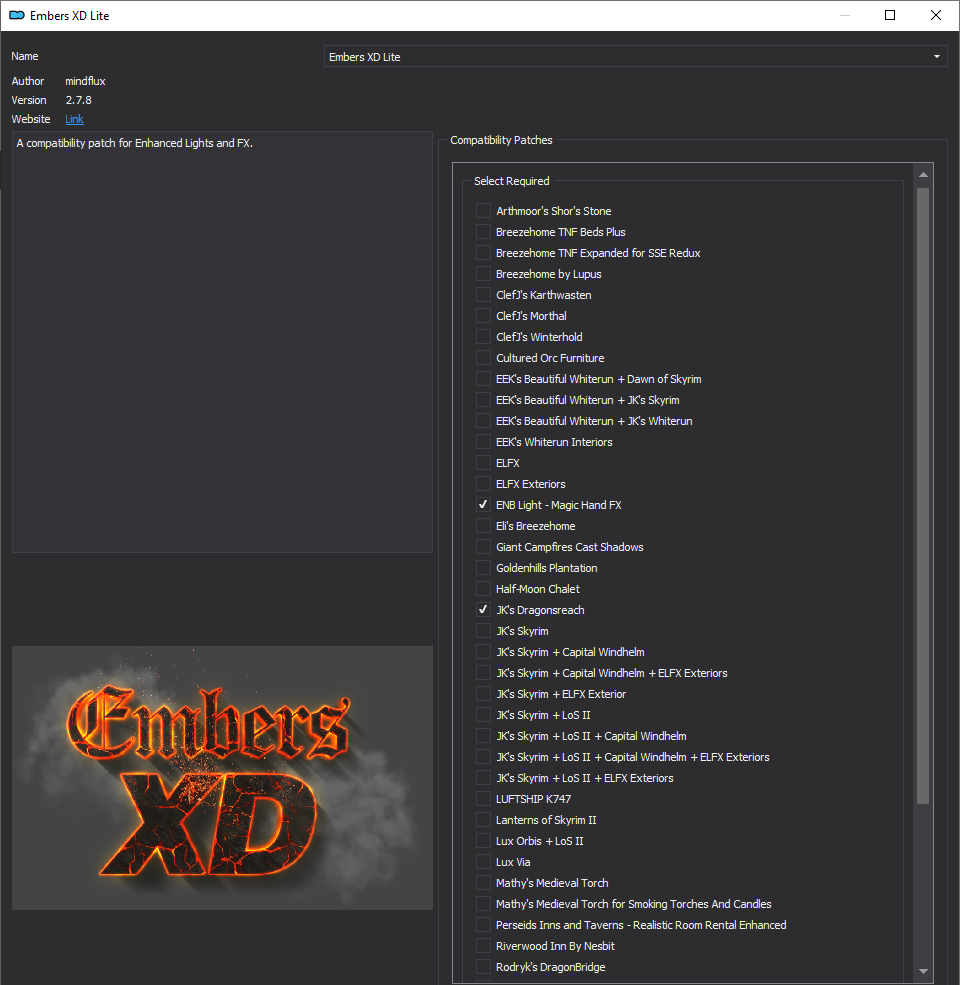Check Arthmoor's Shor's Stone patch
The width and height of the screenshot is (960, 985).
483,210
